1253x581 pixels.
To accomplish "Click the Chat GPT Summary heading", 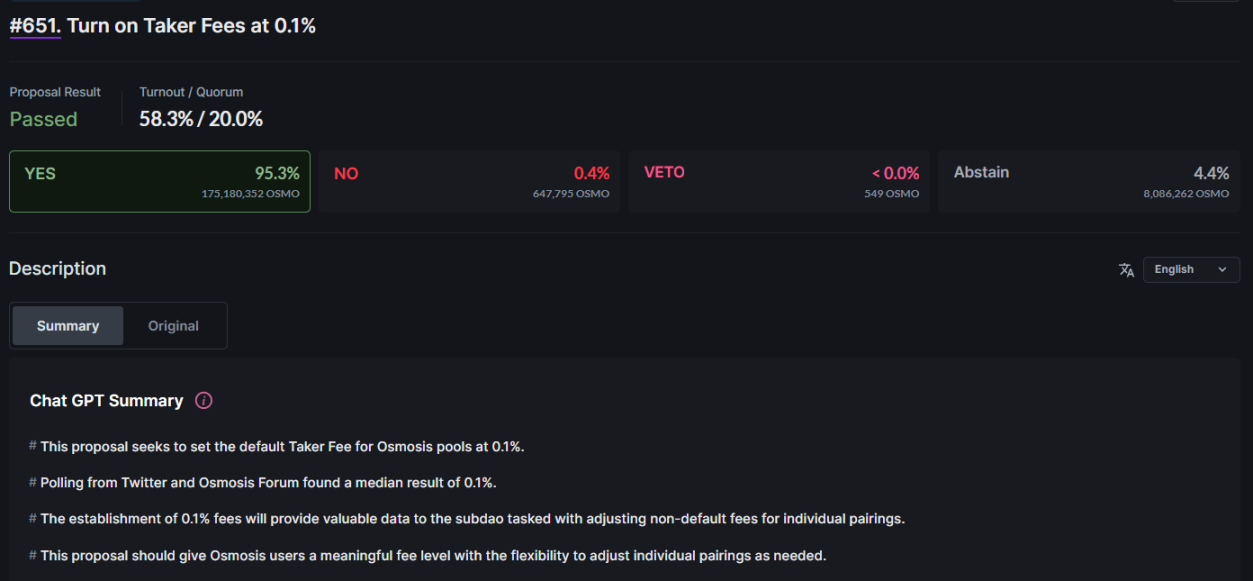I will 106,401.
